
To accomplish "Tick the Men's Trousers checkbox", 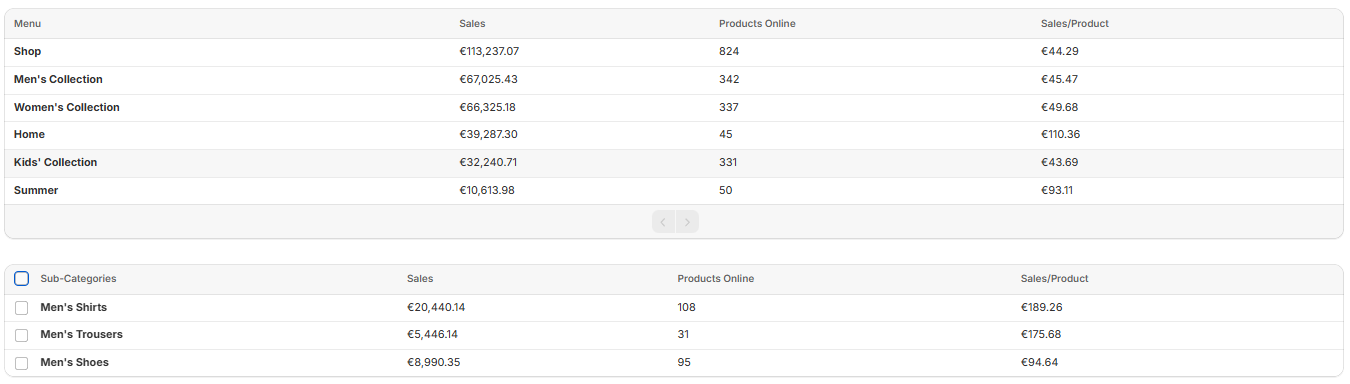I will (22, 335).
